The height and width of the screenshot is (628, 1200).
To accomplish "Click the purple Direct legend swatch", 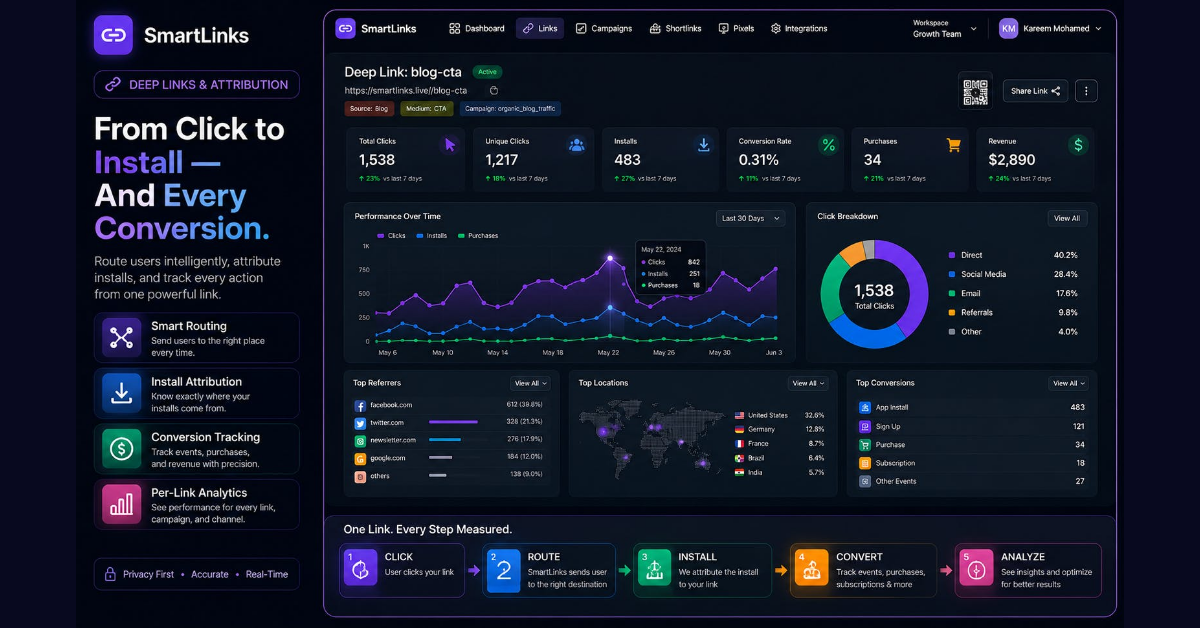I will 951,255.
